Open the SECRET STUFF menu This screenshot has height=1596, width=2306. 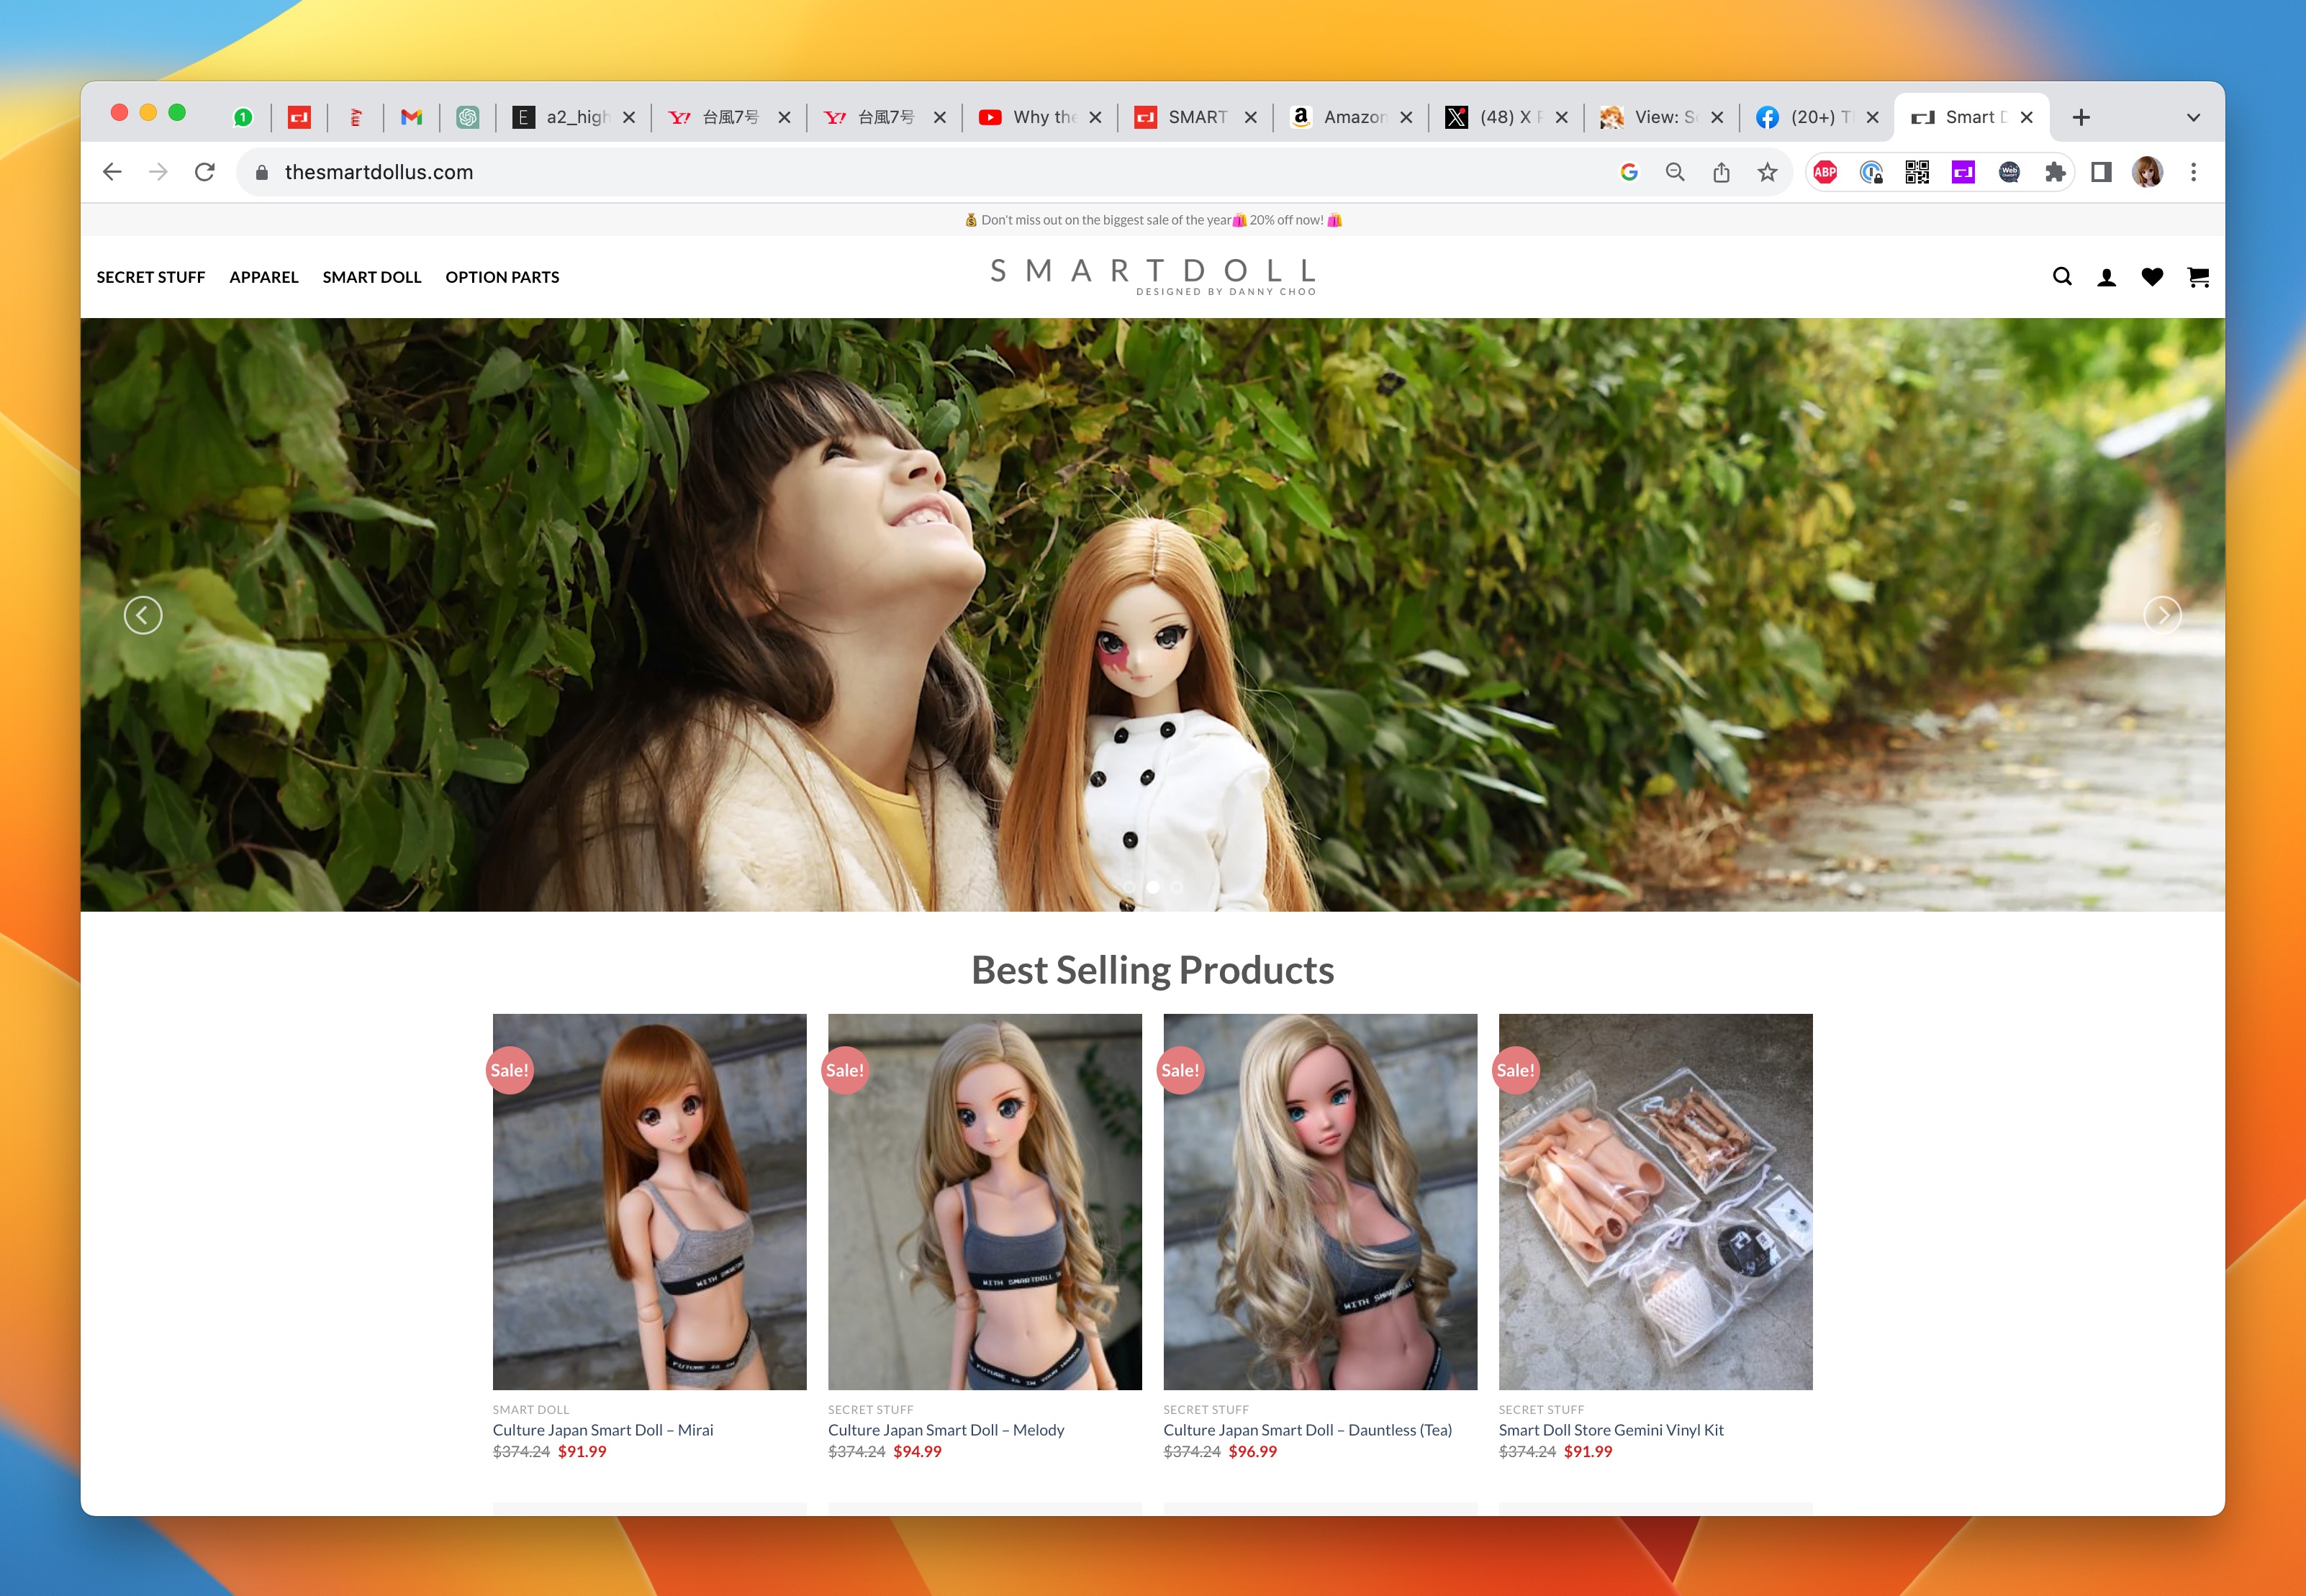151,277
